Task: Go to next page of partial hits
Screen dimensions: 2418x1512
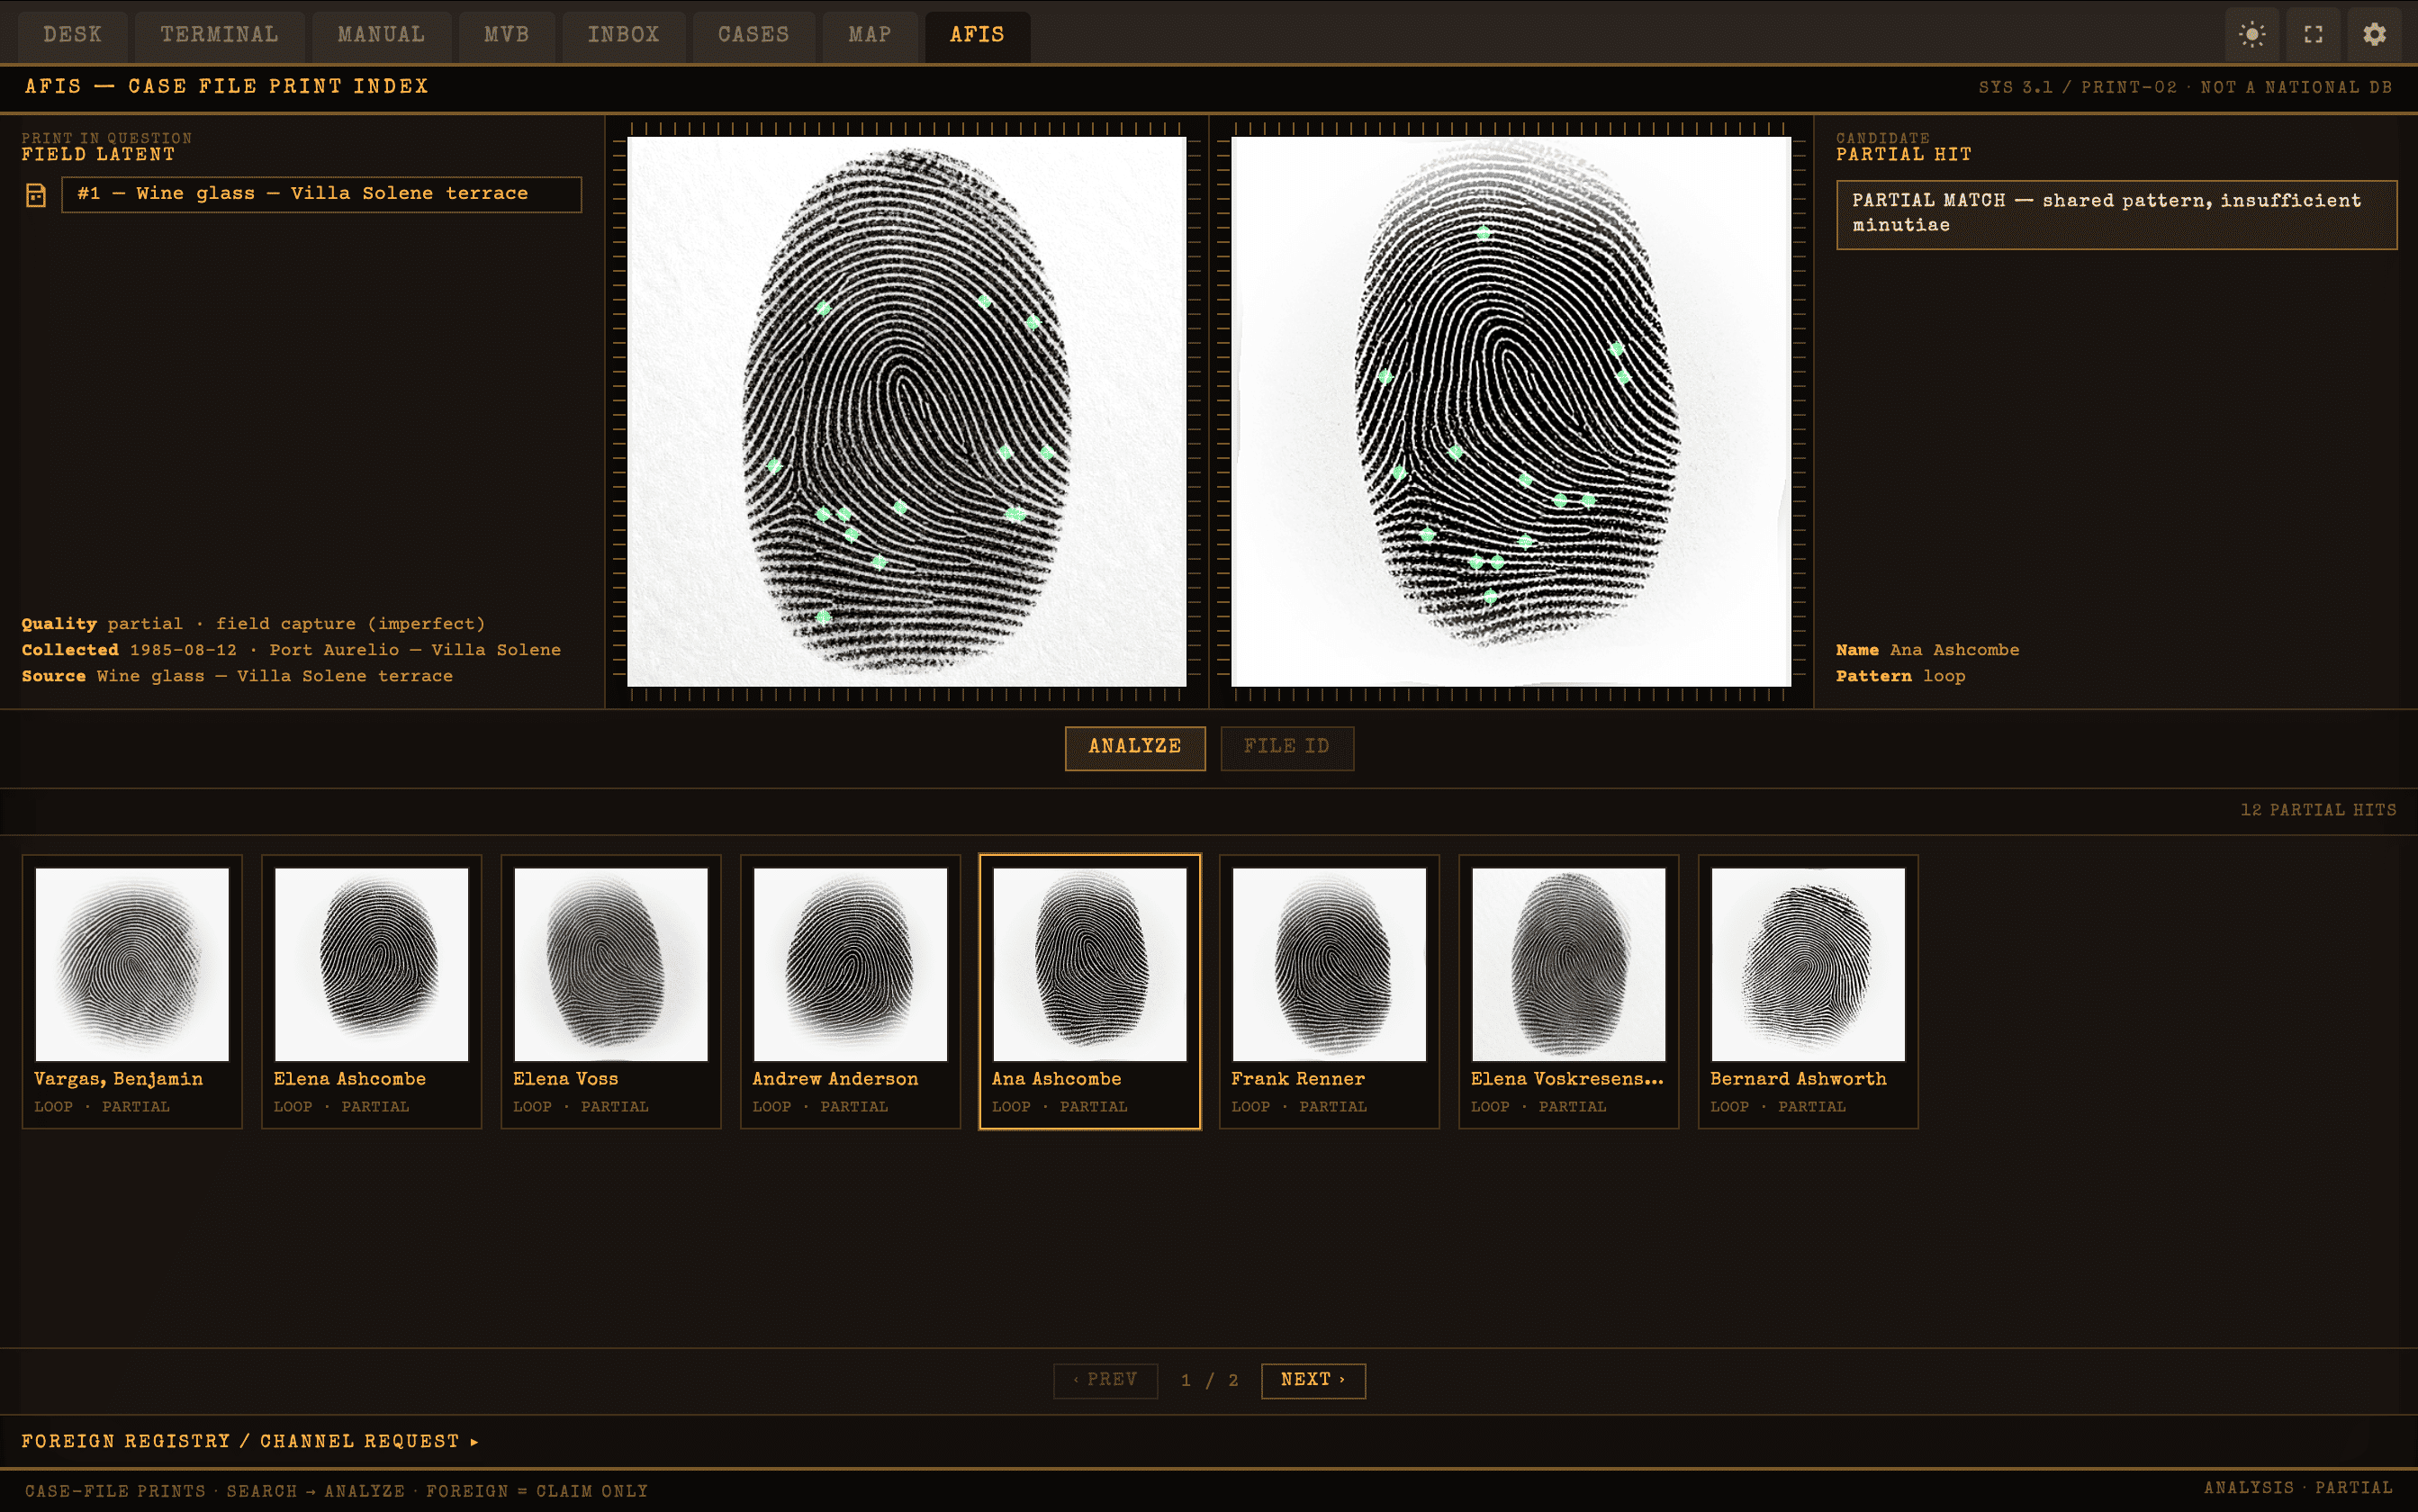Action: pos(1313,1380)
